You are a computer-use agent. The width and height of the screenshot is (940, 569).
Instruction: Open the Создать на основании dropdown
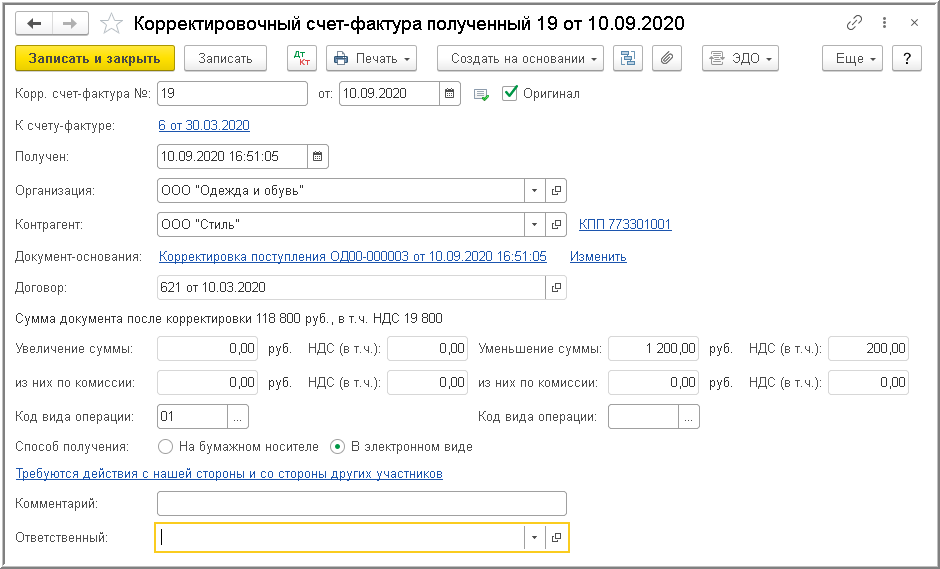click(520, 59)
